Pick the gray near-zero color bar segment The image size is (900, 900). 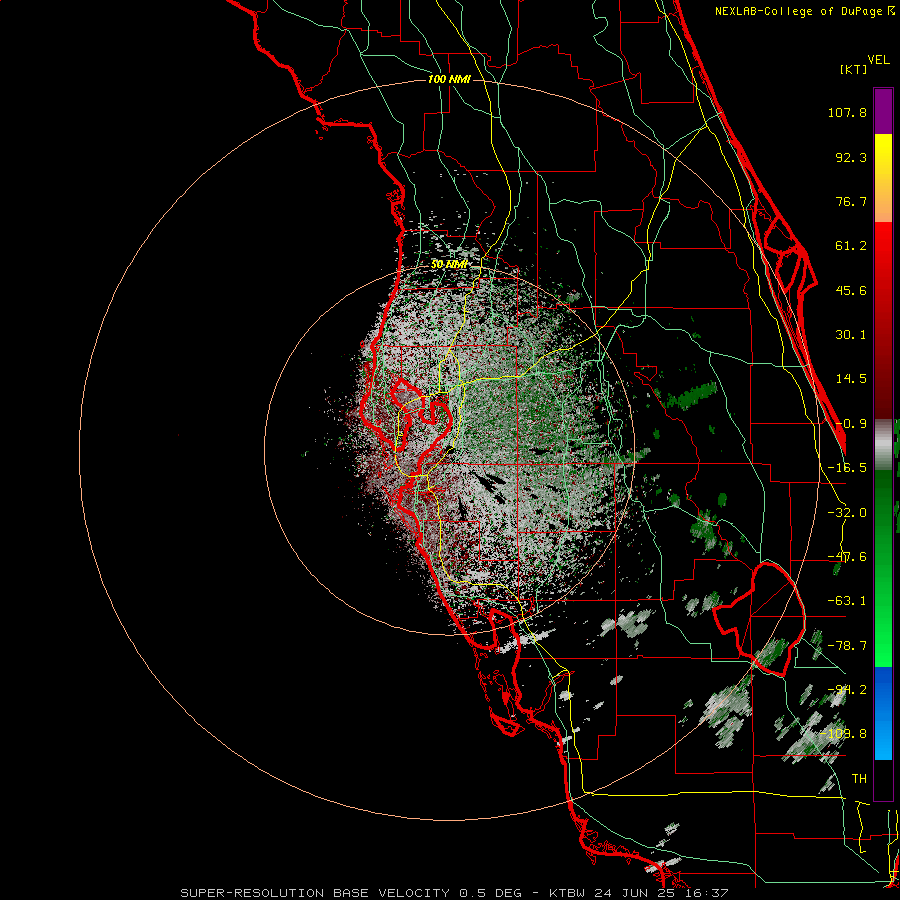pyautogui.click(x=883, y=445)
